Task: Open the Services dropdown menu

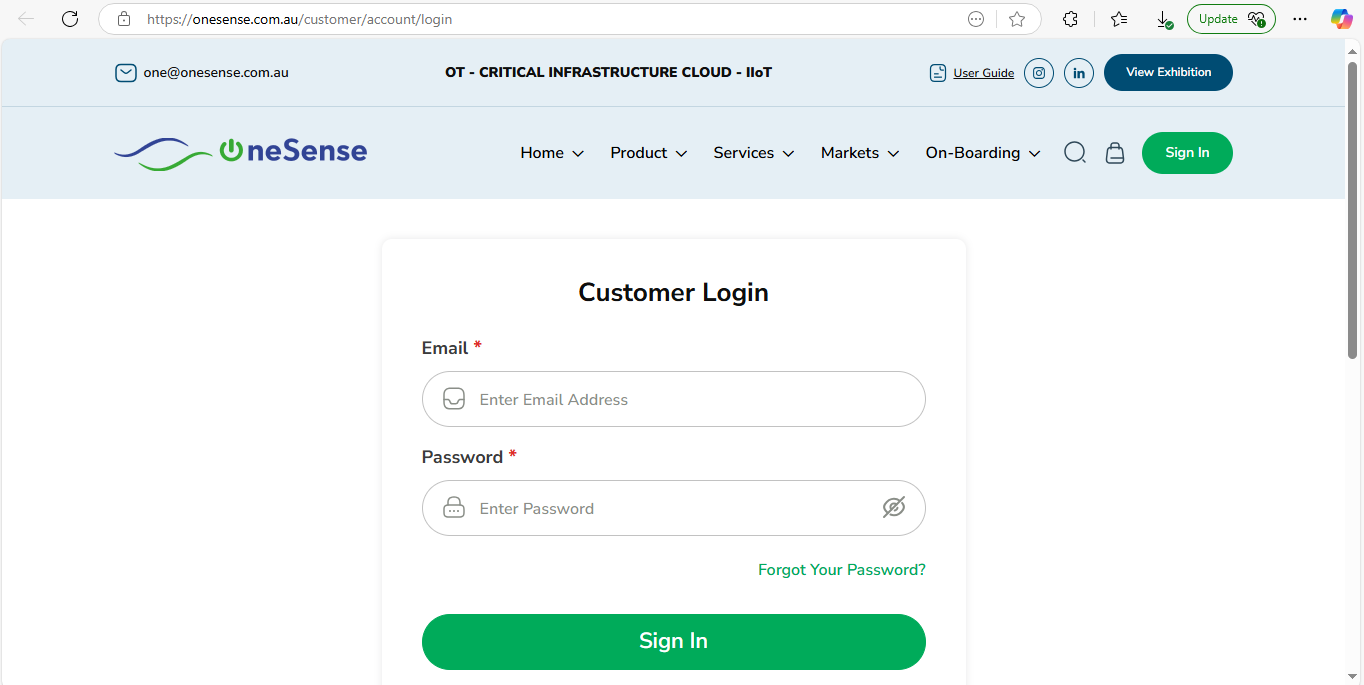Action: 754,153
